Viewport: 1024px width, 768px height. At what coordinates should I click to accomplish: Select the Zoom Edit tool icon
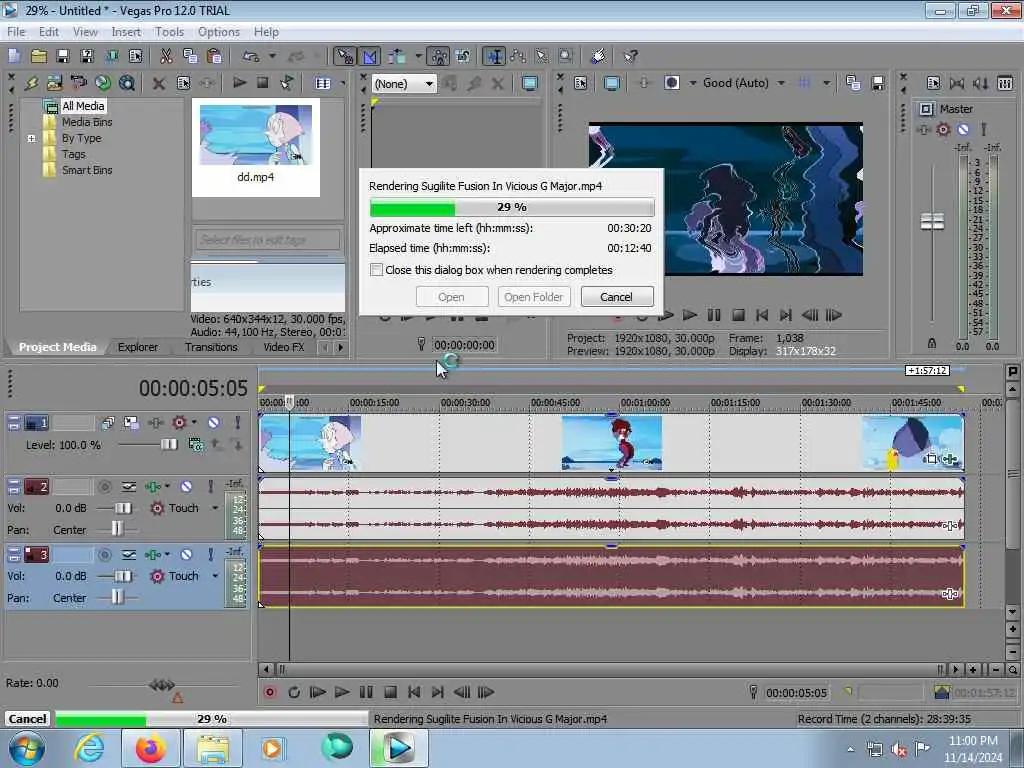pyautogui.click(x=566, y=56)
